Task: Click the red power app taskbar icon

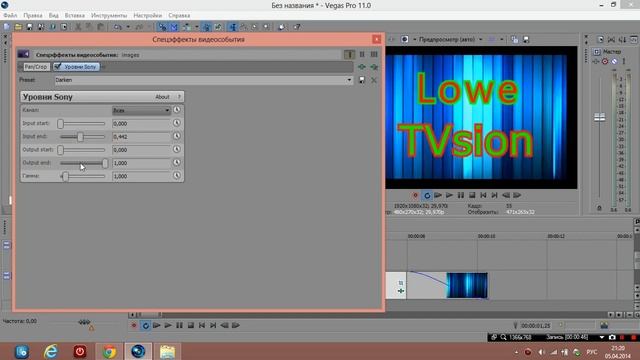Action: coord(80,351)
